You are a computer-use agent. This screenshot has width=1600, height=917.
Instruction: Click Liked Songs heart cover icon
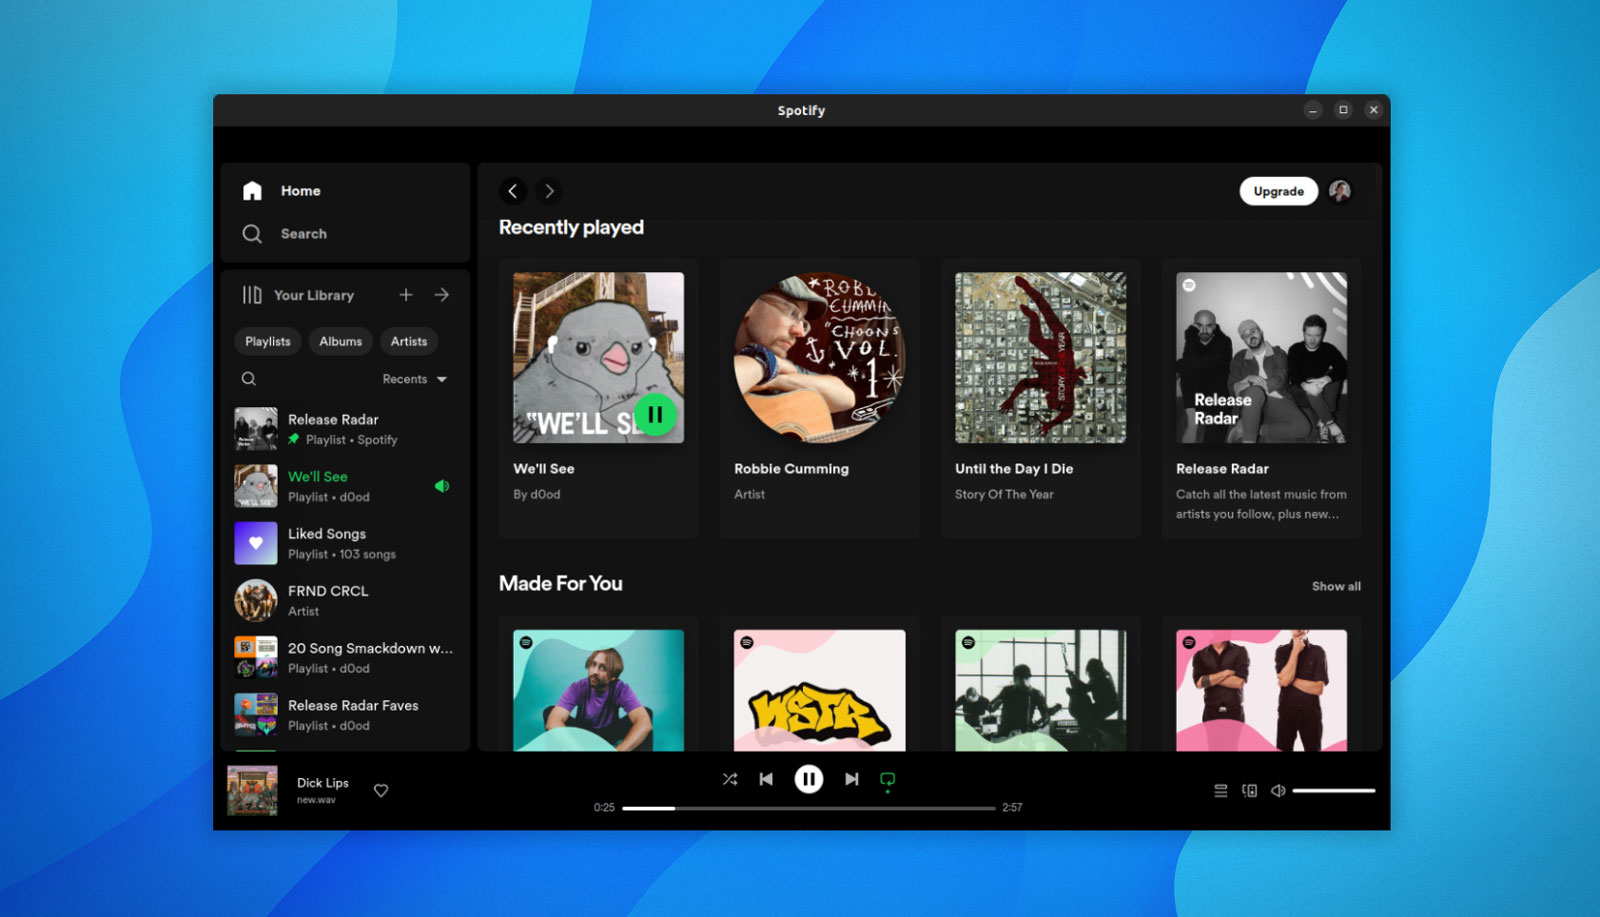[x=256, y=543]
